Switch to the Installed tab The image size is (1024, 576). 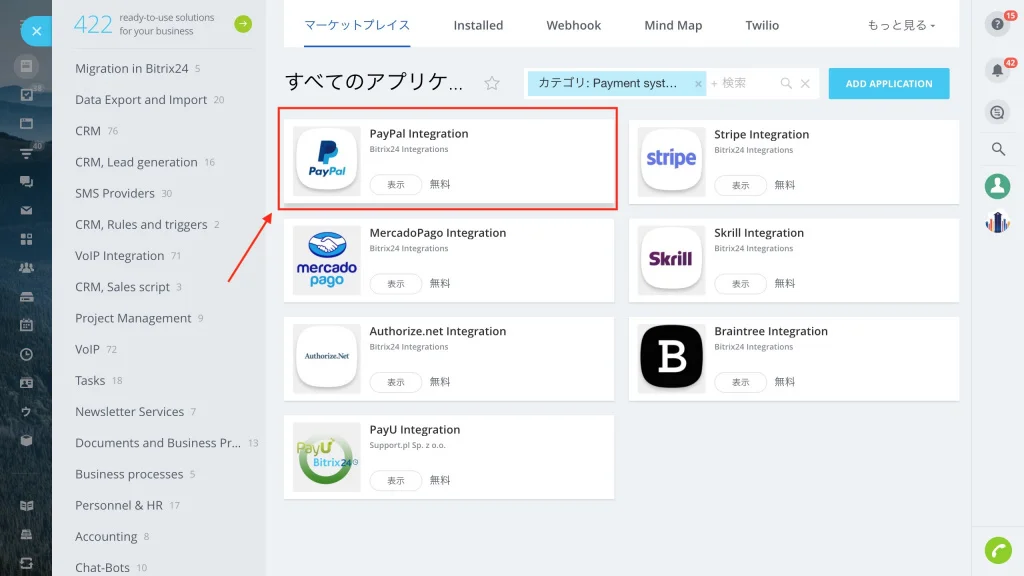(x=478, y=25)
